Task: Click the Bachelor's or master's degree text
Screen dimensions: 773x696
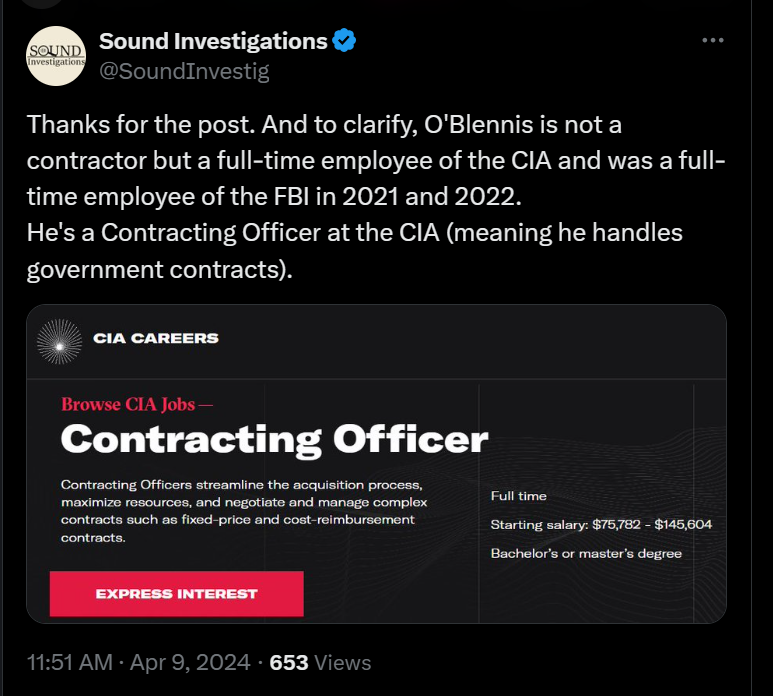Action: pos(586,553)
